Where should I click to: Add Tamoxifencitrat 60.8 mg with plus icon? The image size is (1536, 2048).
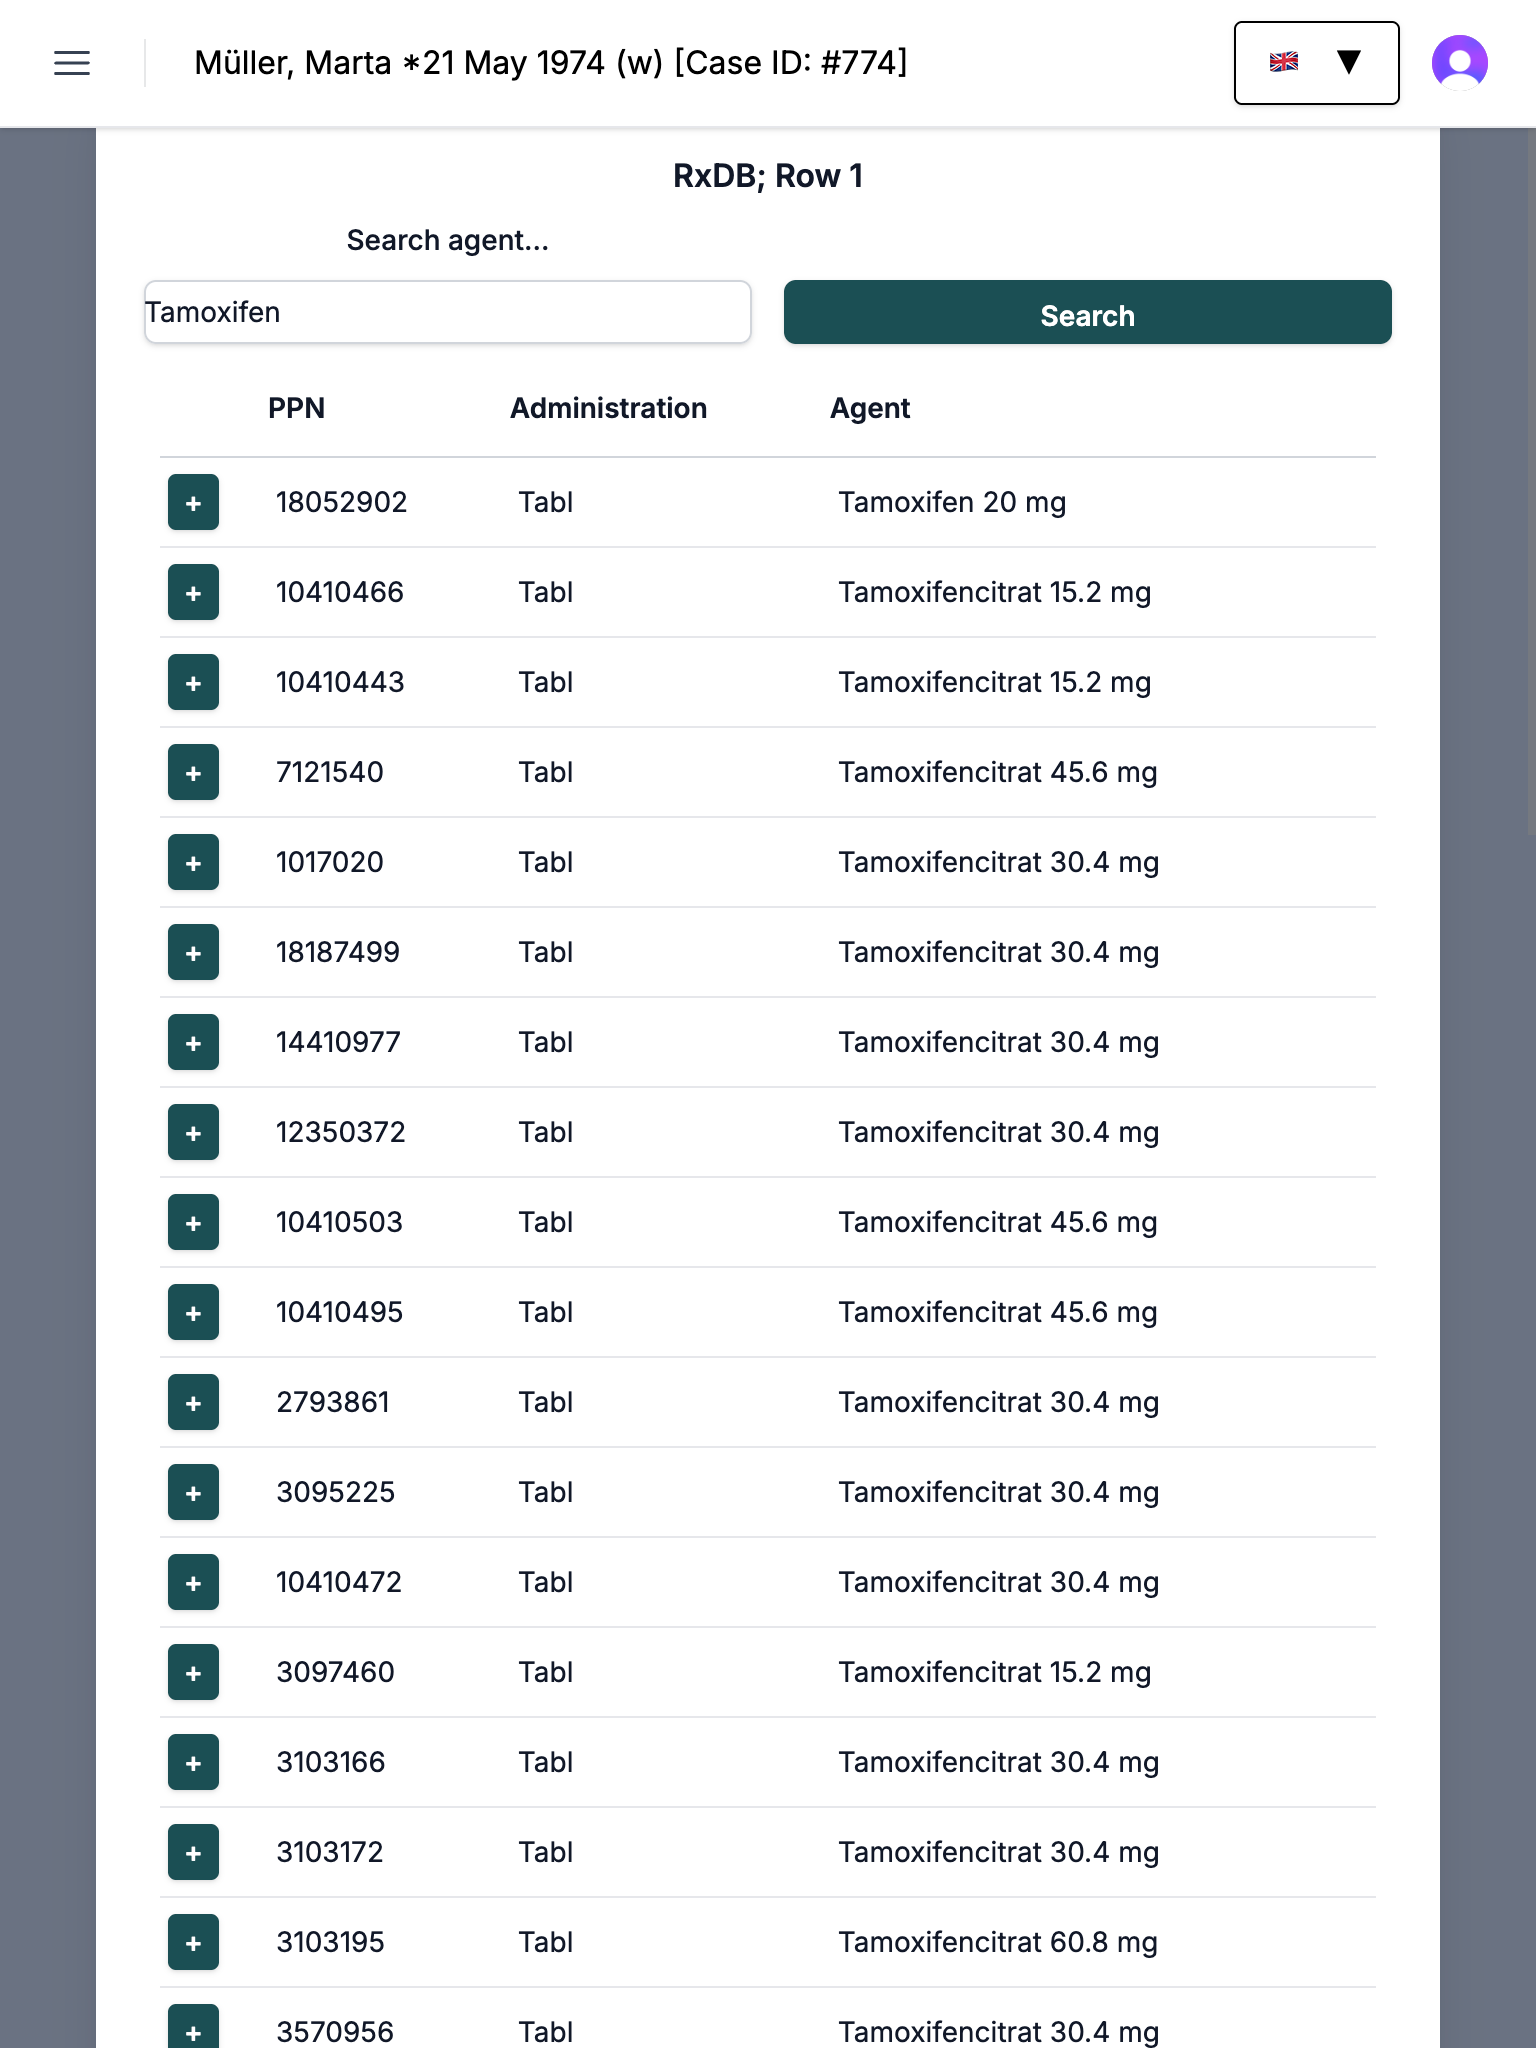coord(193,1942)
